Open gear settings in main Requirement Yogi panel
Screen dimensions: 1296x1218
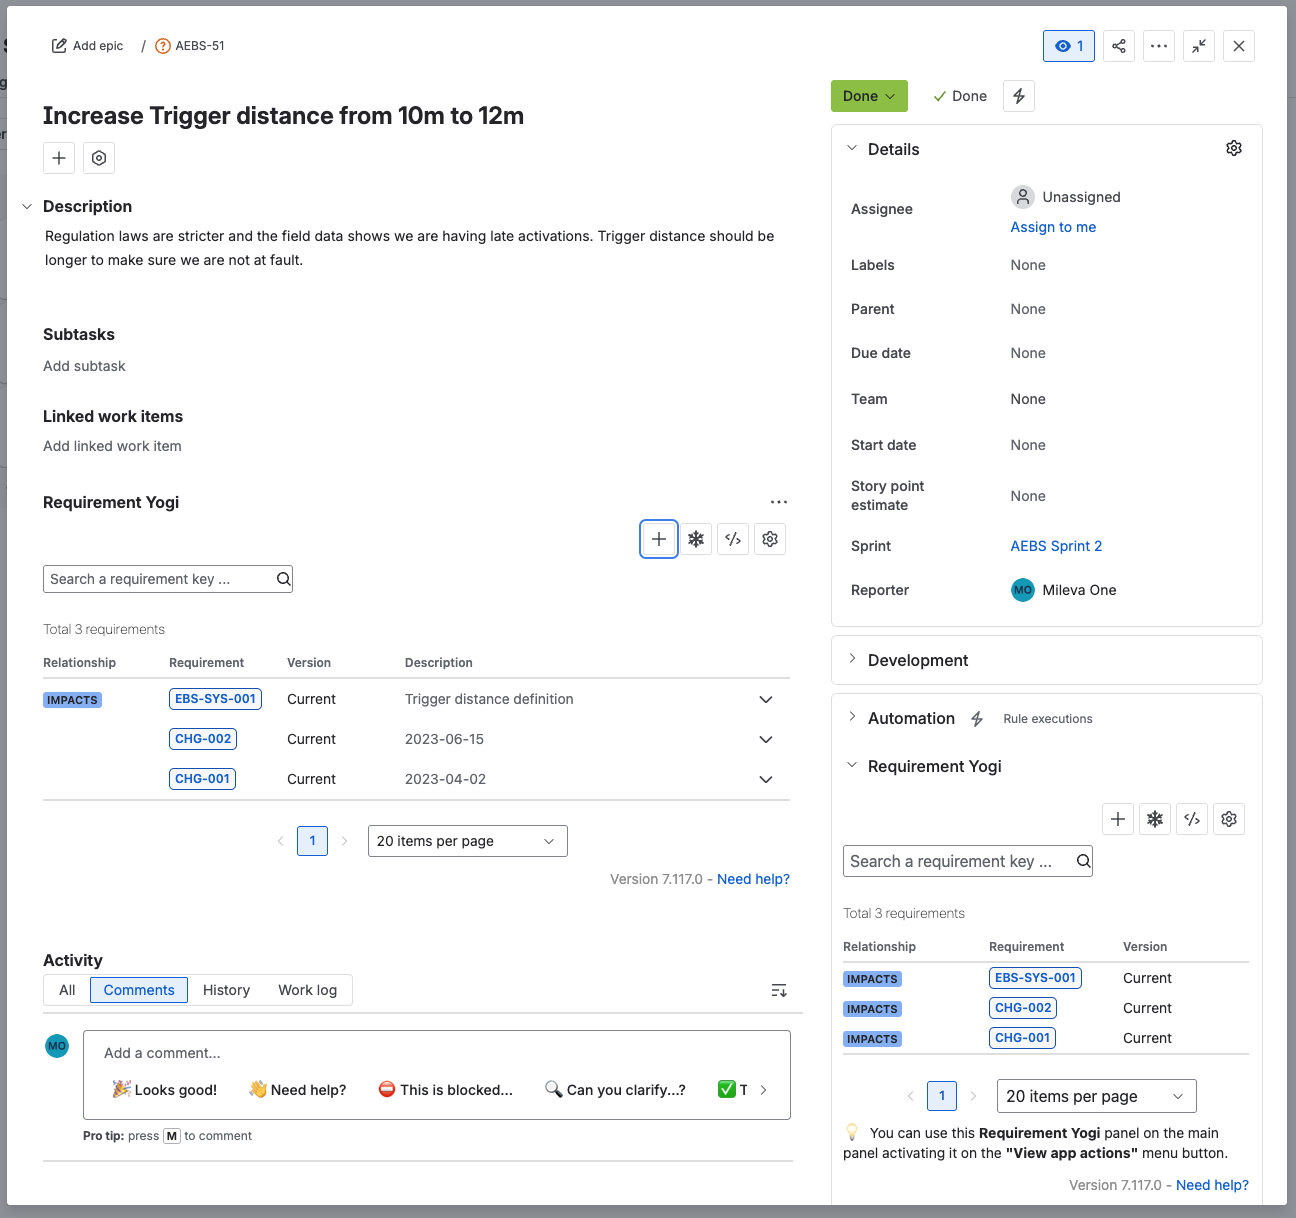[770, 539]
